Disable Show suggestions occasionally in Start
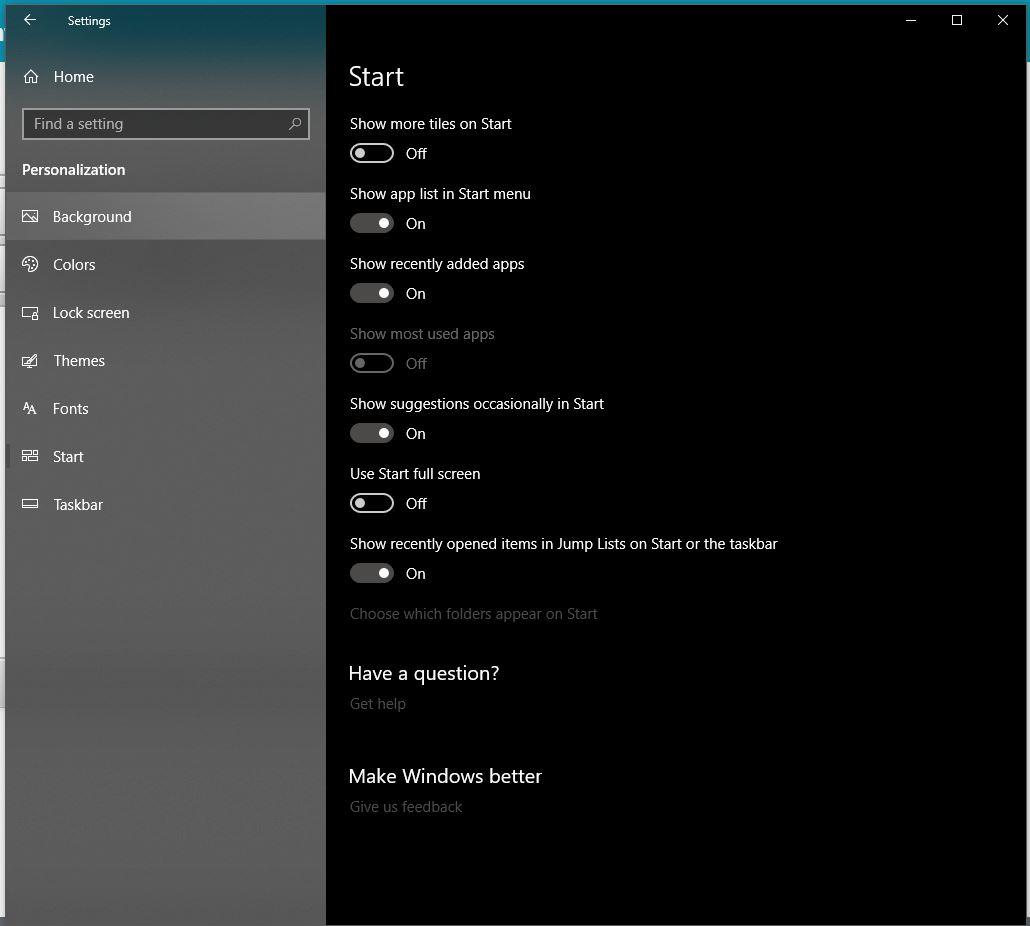This screenshot has height=926, width=1030. click(x=372, y=433)
